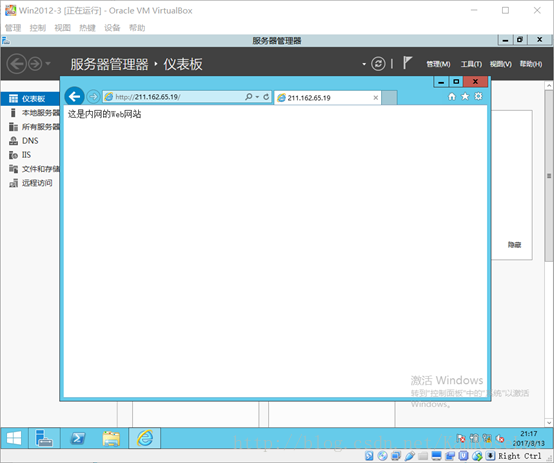Go back in Internet Explorer
The height and width of the screenshot is (463, 554).
74,96
